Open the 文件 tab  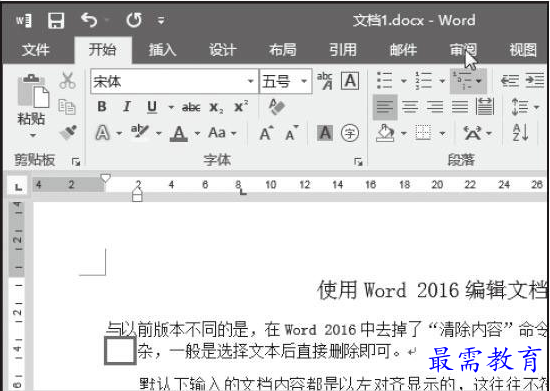pyautogui.click(x=35, y=50)
